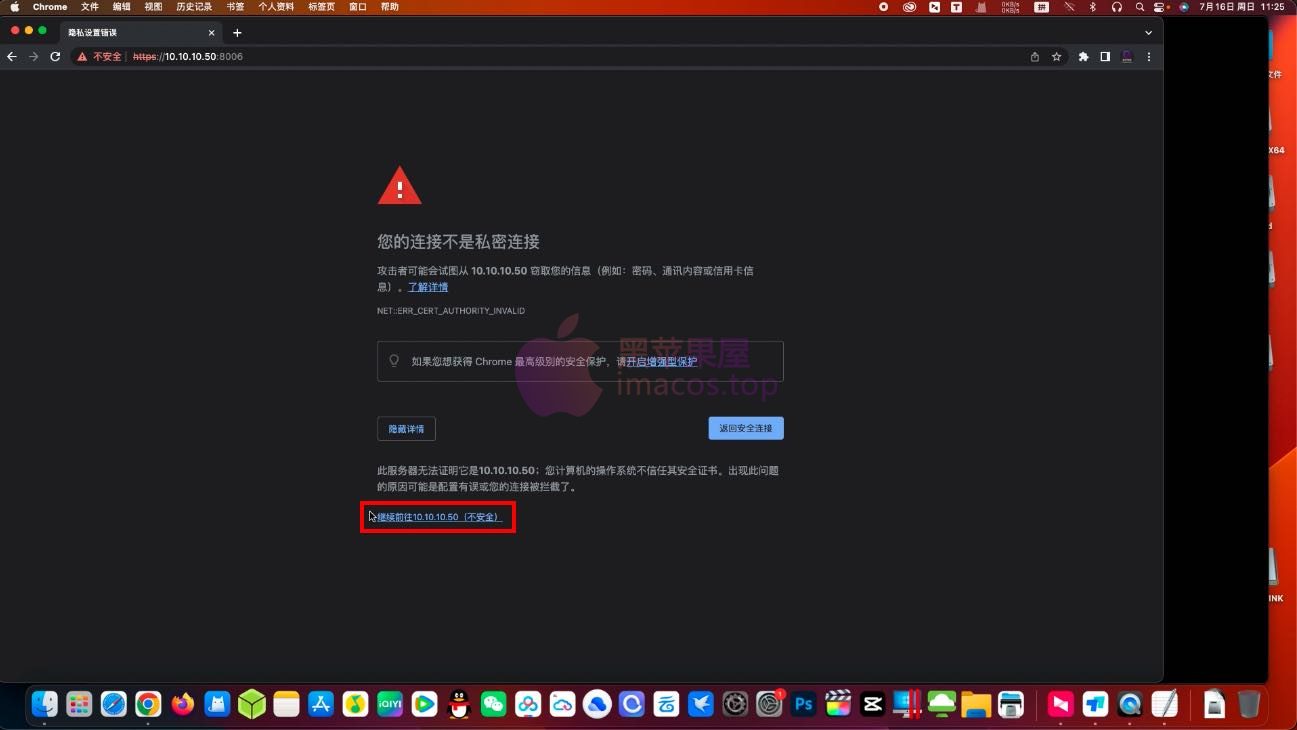1297x730 pixels.
Task: Open the 历史记录 menu
Action: 194,7
